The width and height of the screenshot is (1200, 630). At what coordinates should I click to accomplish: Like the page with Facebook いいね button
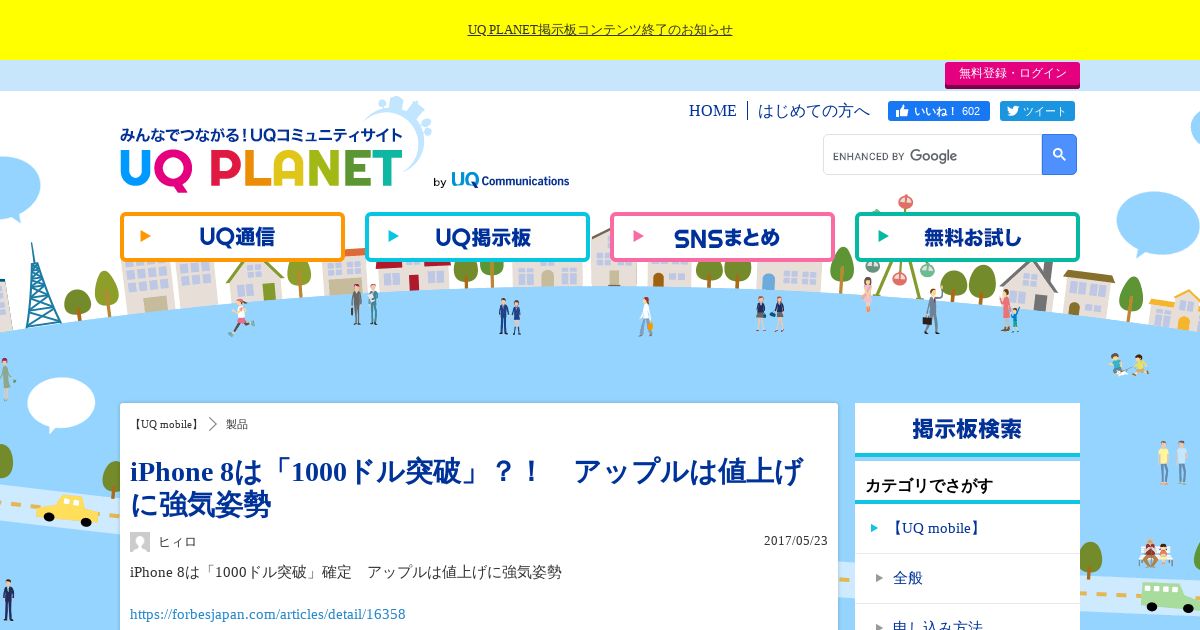(939, 111)
